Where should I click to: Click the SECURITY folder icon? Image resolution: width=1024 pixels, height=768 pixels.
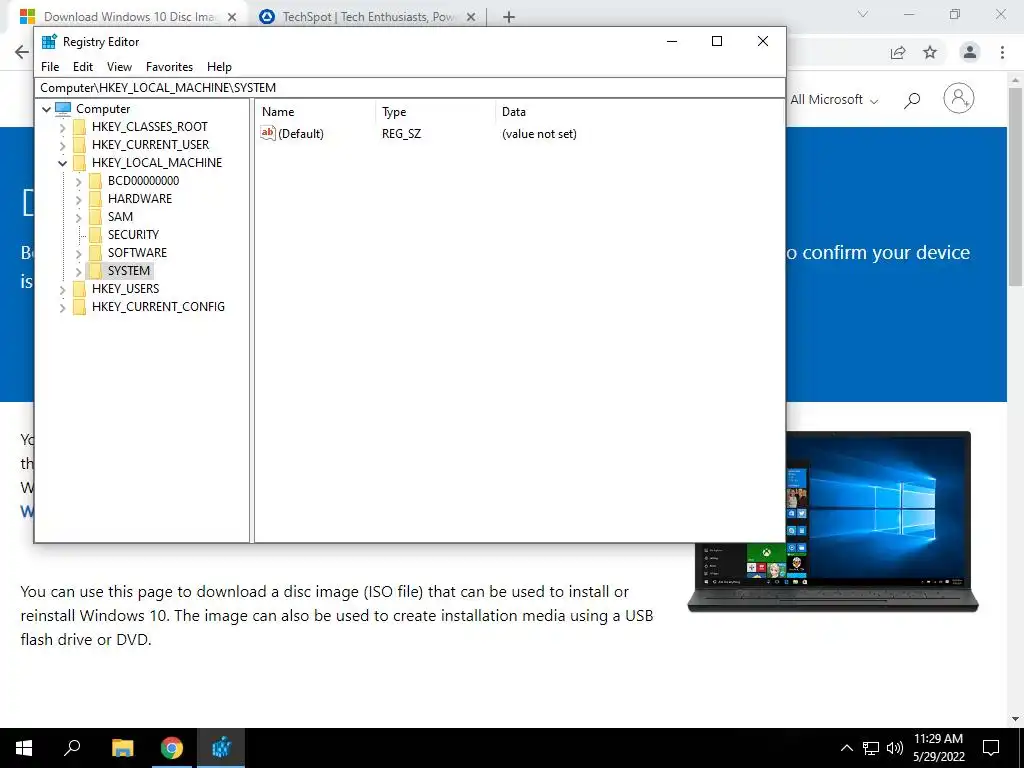click(x=95, y=234)
